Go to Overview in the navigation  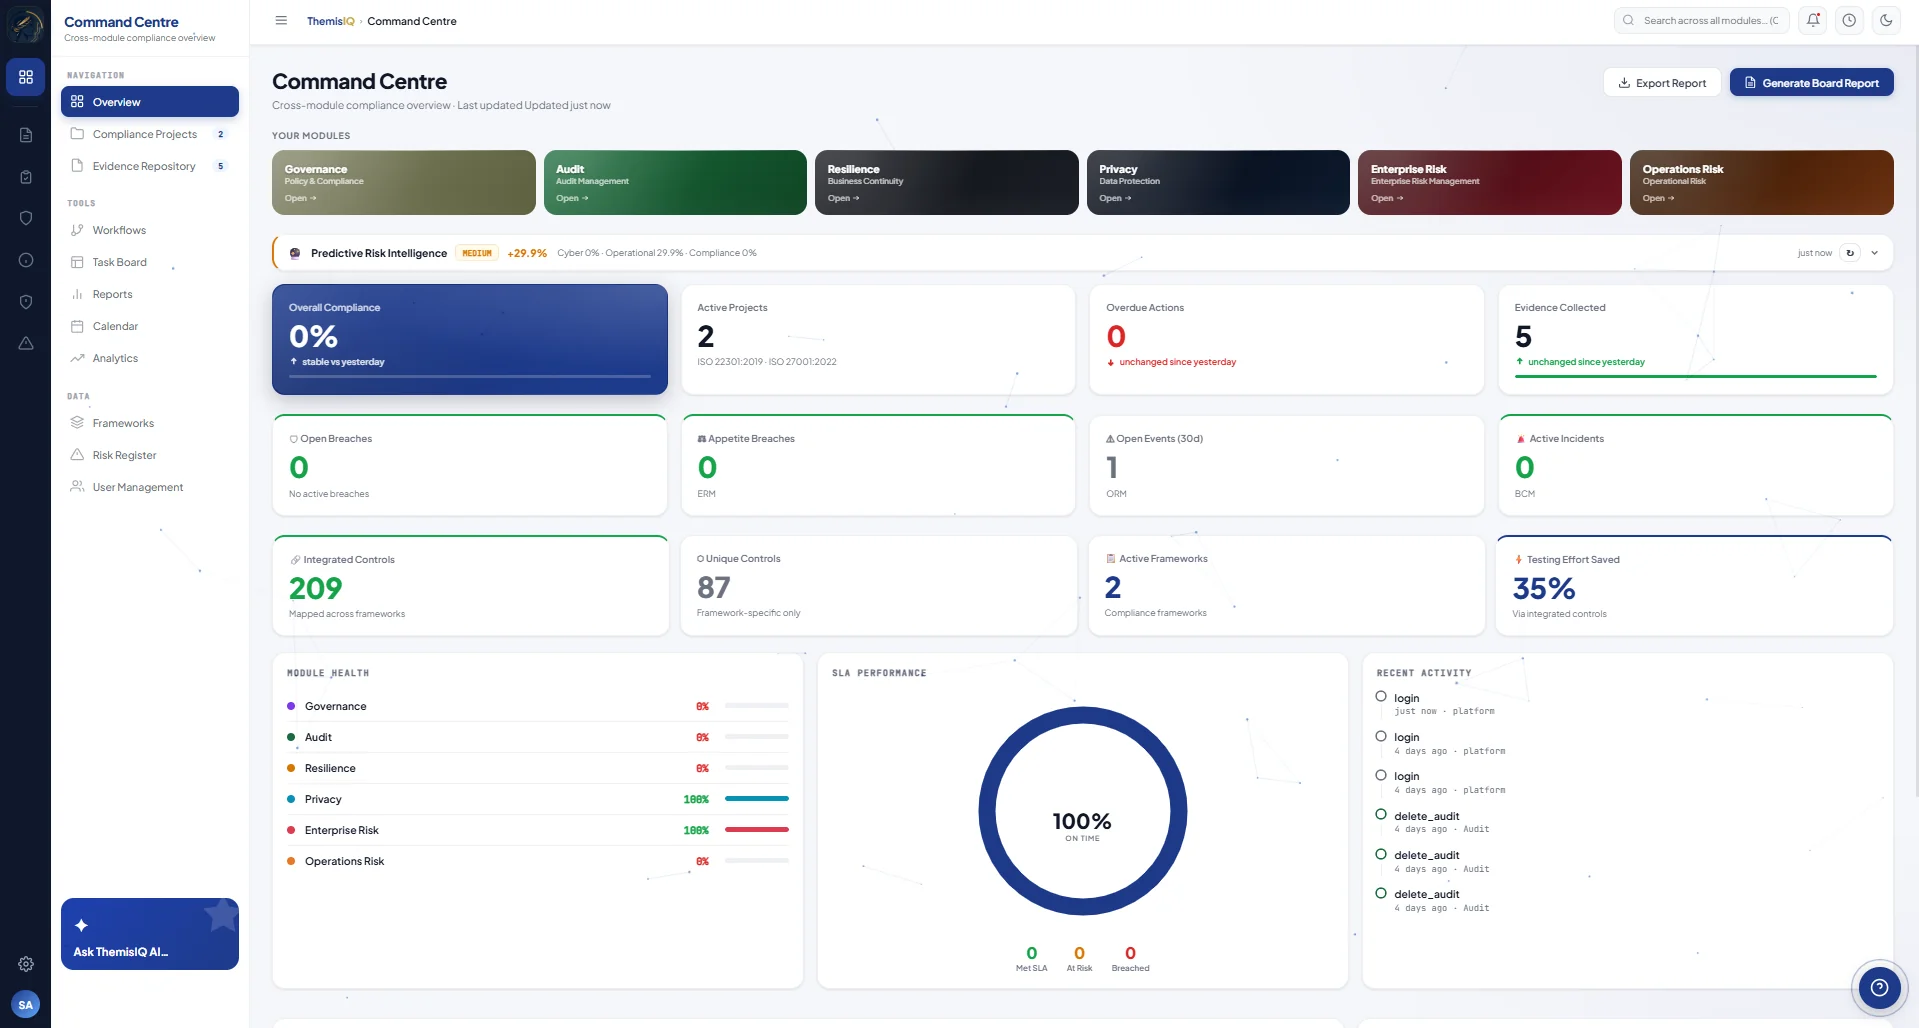point(150,102)
